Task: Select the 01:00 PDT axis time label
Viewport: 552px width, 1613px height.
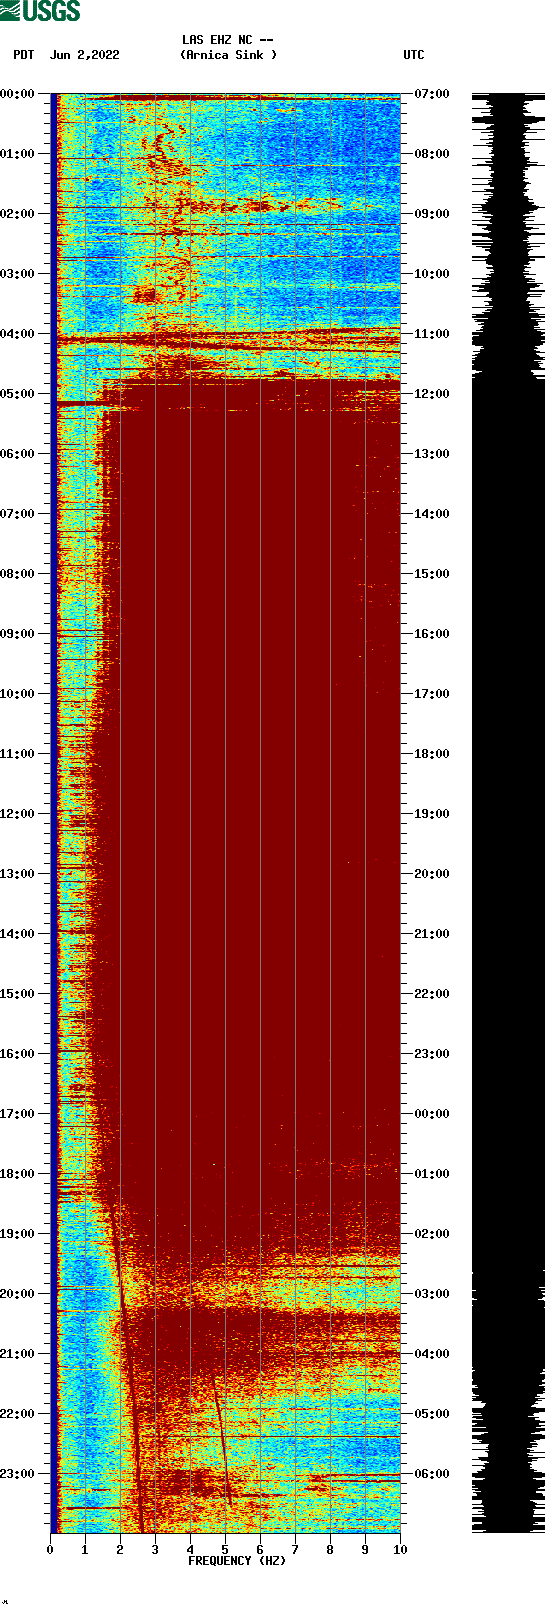Action: 18,154
